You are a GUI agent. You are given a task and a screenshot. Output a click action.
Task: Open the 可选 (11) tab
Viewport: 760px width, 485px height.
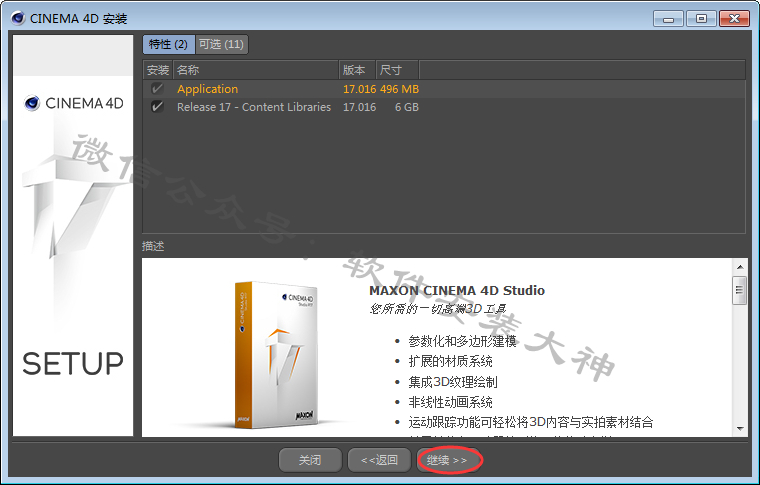click(222, 45)
